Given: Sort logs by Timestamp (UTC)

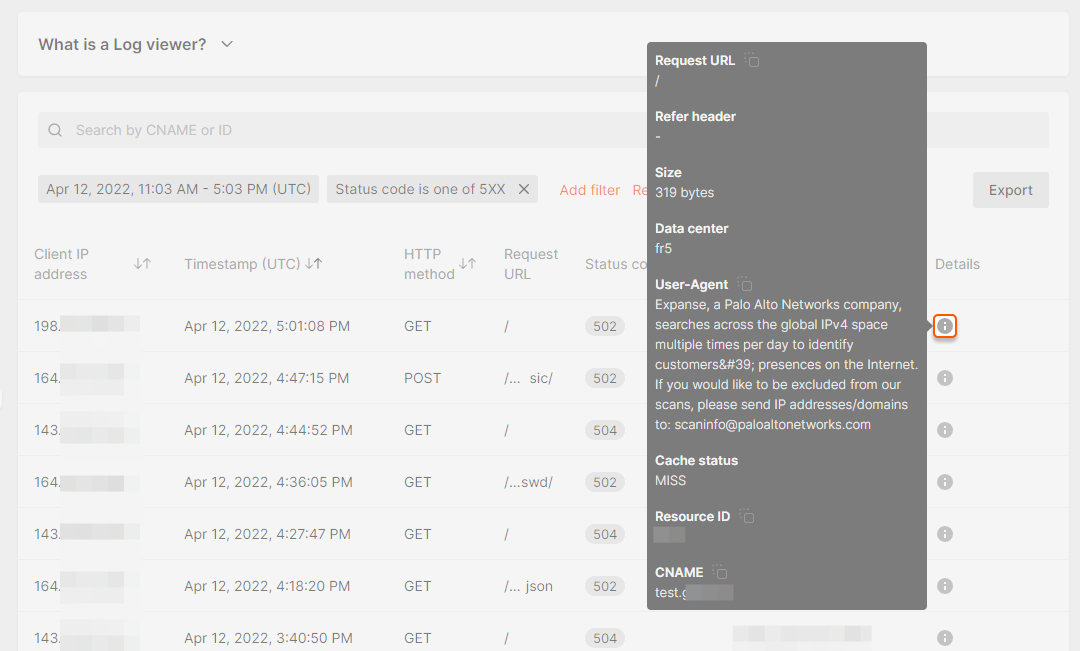Looking at the screenshot, I should click(314, 264).
